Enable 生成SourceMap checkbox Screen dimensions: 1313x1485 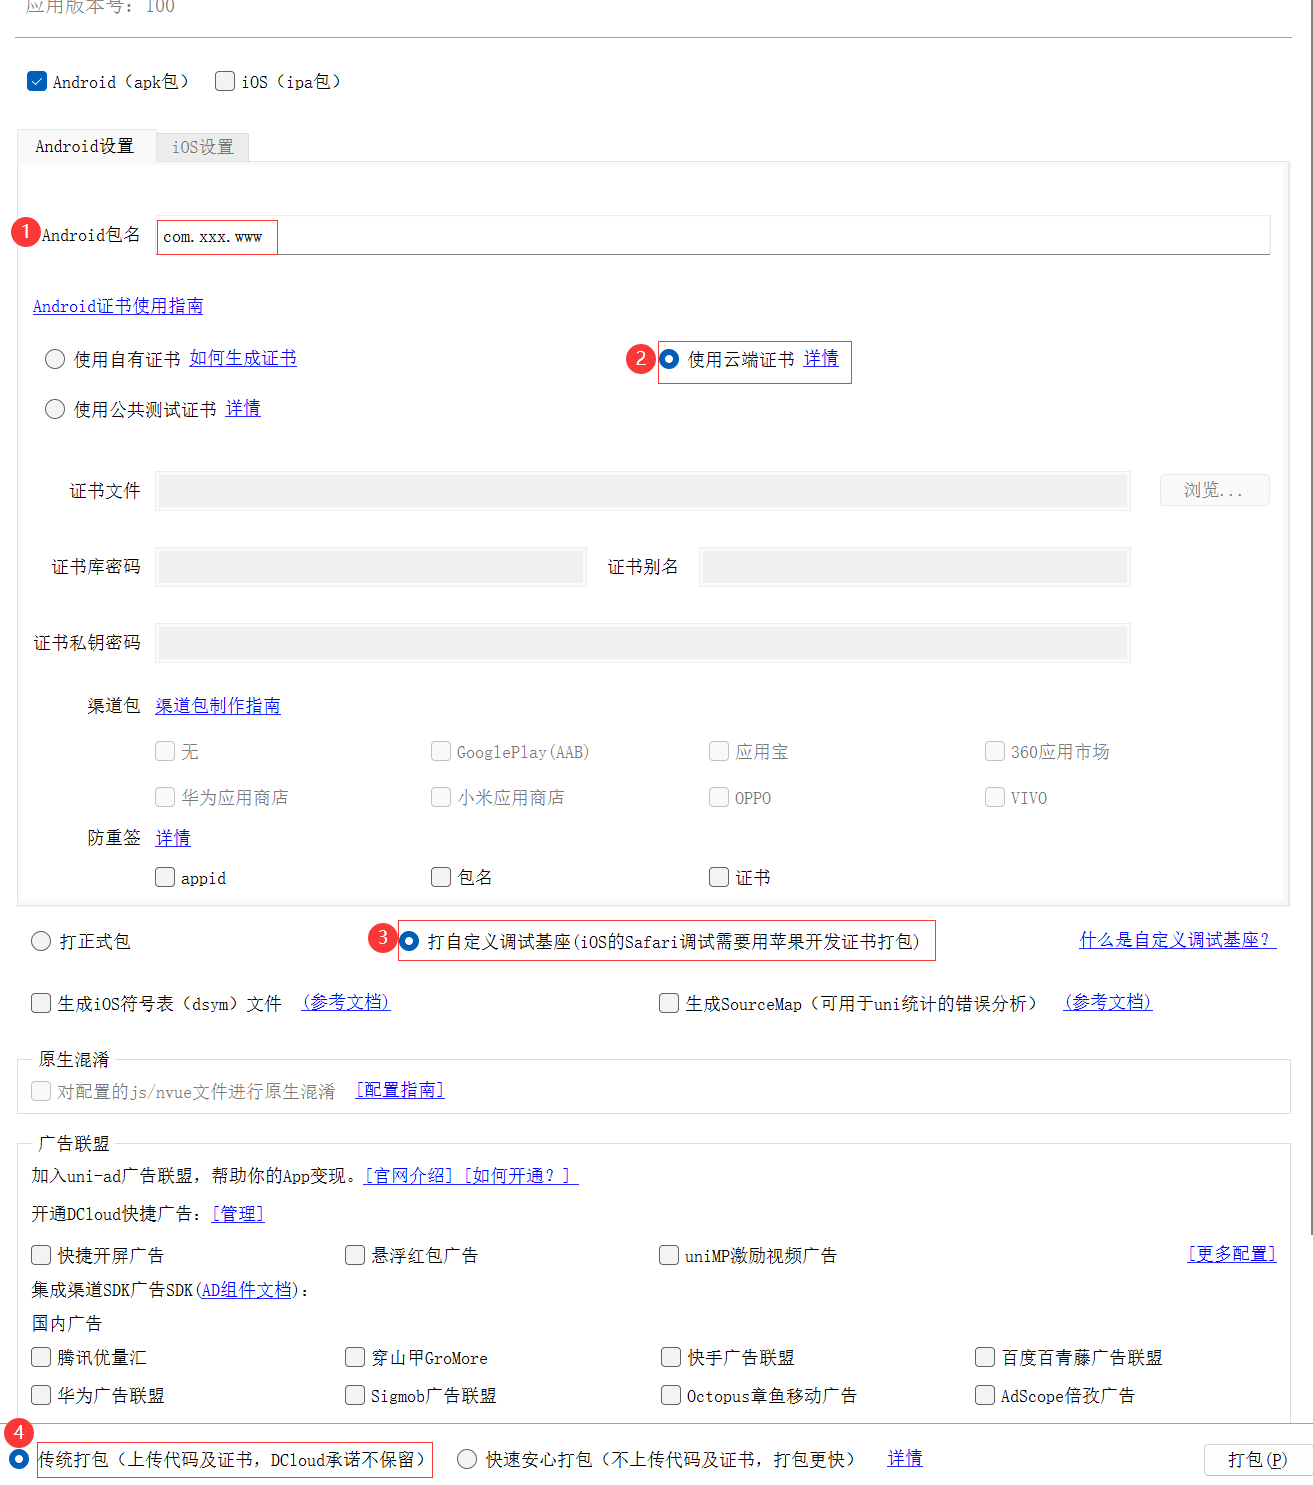tap(669, 1003)
